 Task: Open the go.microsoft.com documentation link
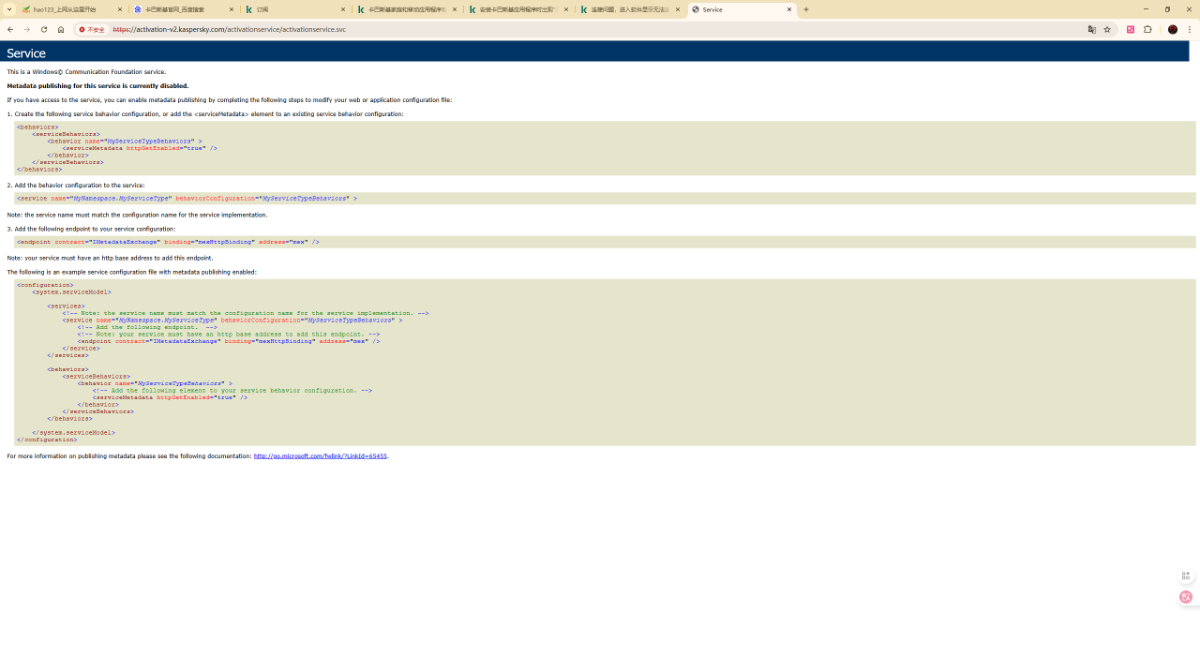(320, 456)
